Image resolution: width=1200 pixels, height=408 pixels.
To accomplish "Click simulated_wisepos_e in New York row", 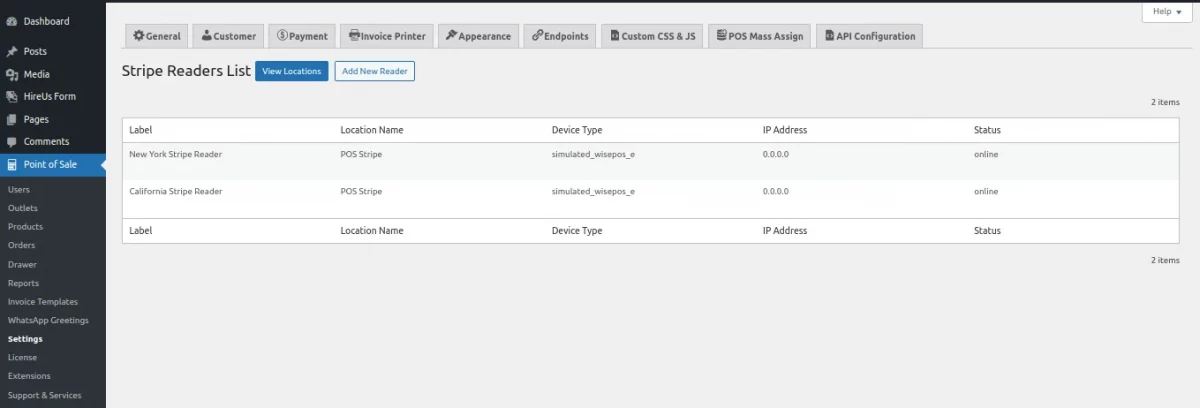I will click(x=593, y=154).
